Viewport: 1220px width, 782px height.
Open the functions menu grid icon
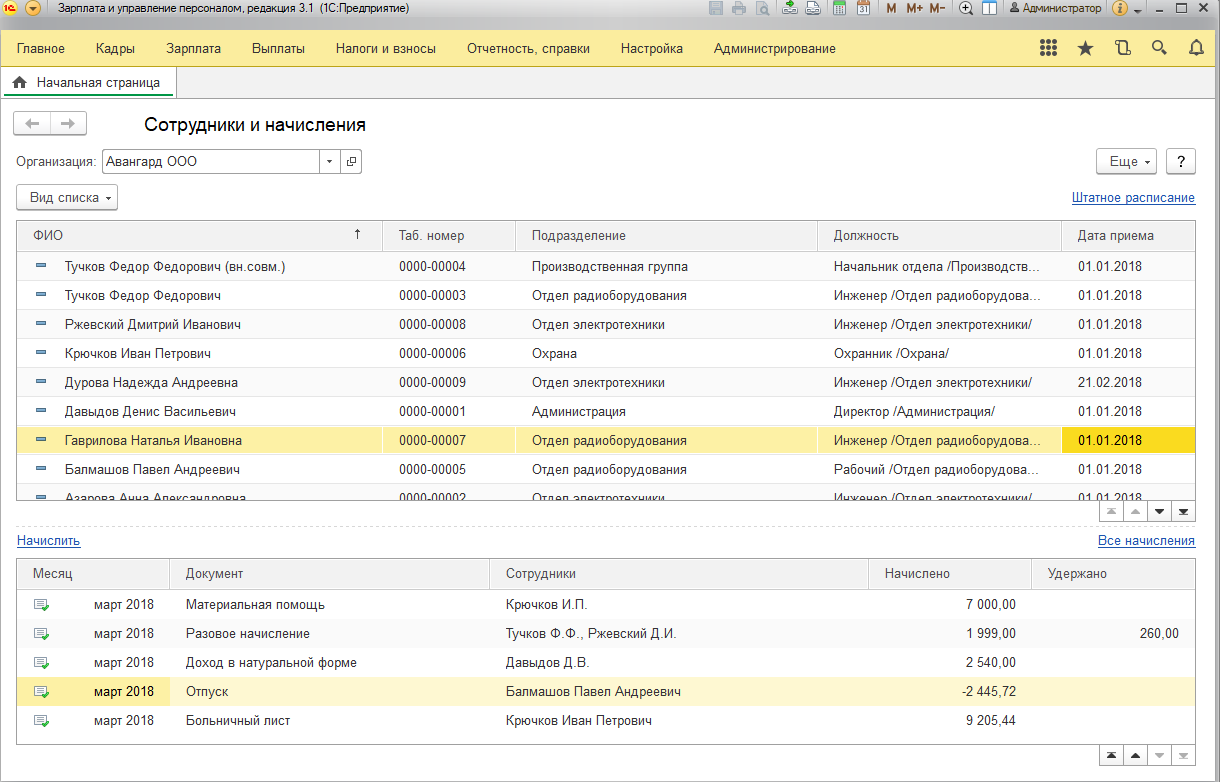(1048, 48)
